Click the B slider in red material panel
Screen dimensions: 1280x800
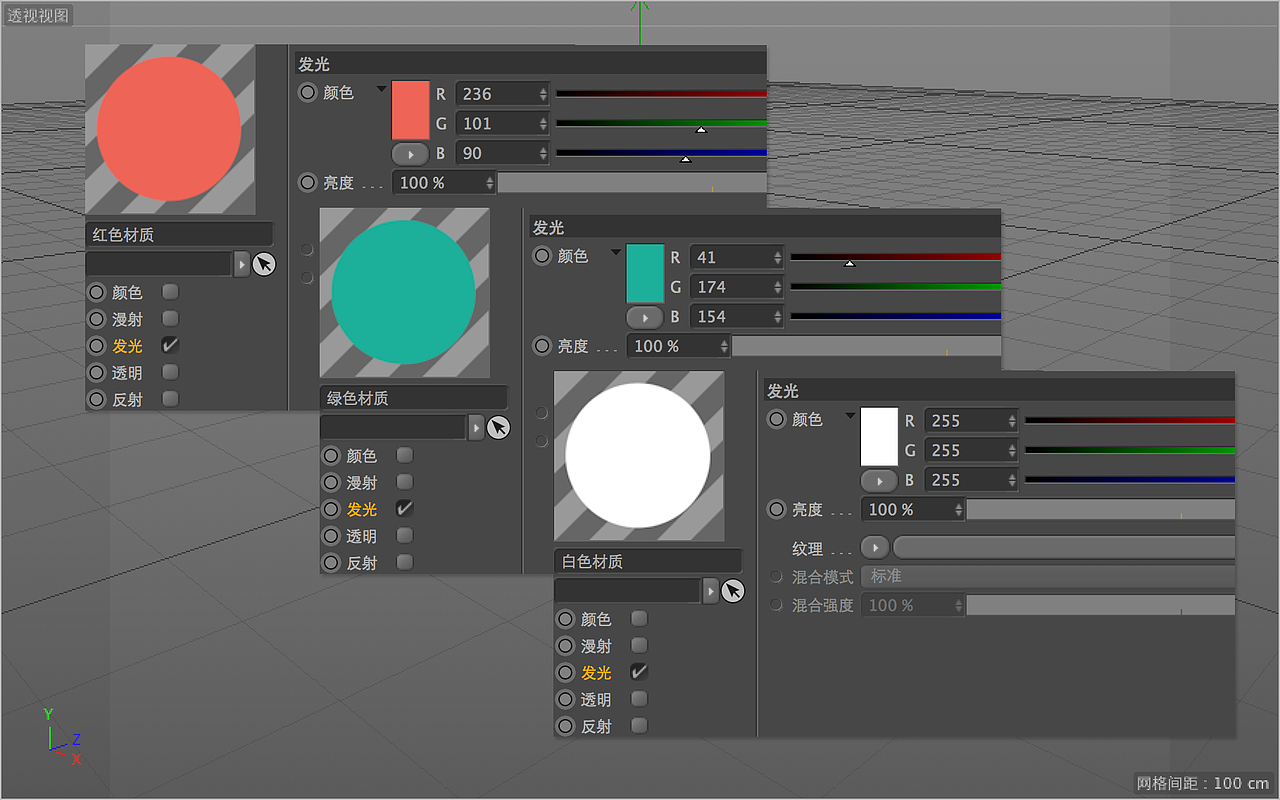click(x=661, y=154)
